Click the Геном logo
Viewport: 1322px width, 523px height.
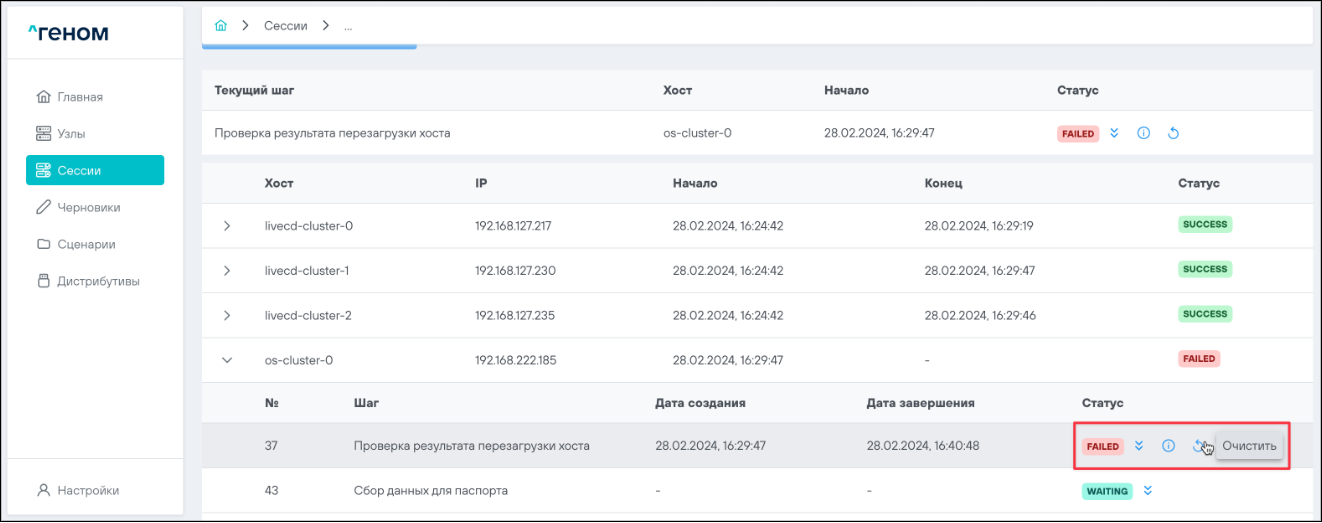point(68,34)
